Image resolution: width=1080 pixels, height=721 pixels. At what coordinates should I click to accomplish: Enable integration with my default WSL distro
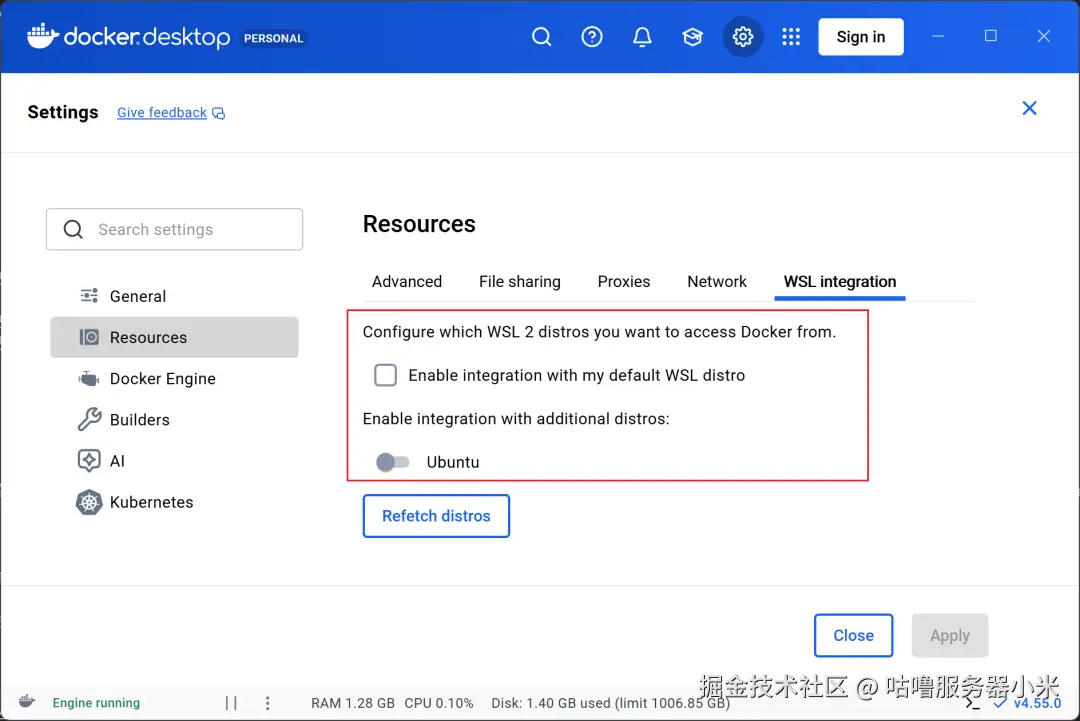tap(386, 376)
